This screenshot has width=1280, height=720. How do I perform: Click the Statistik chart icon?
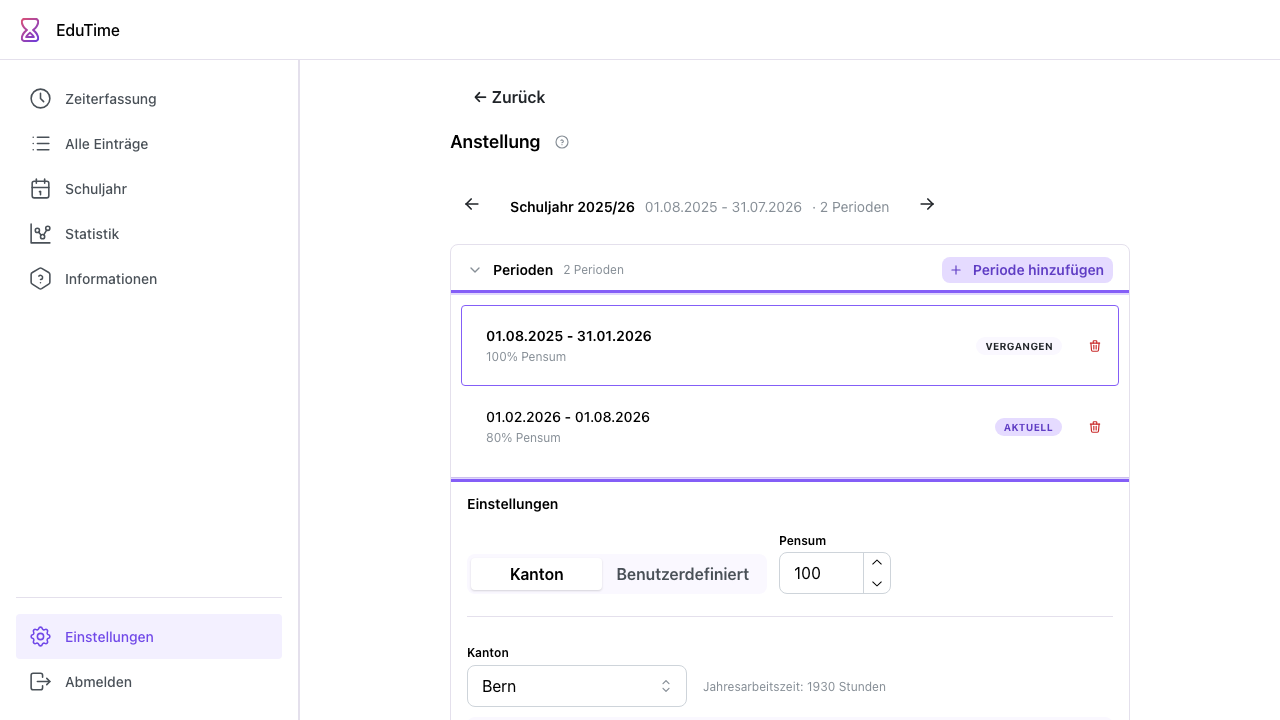tap(40, 234)
